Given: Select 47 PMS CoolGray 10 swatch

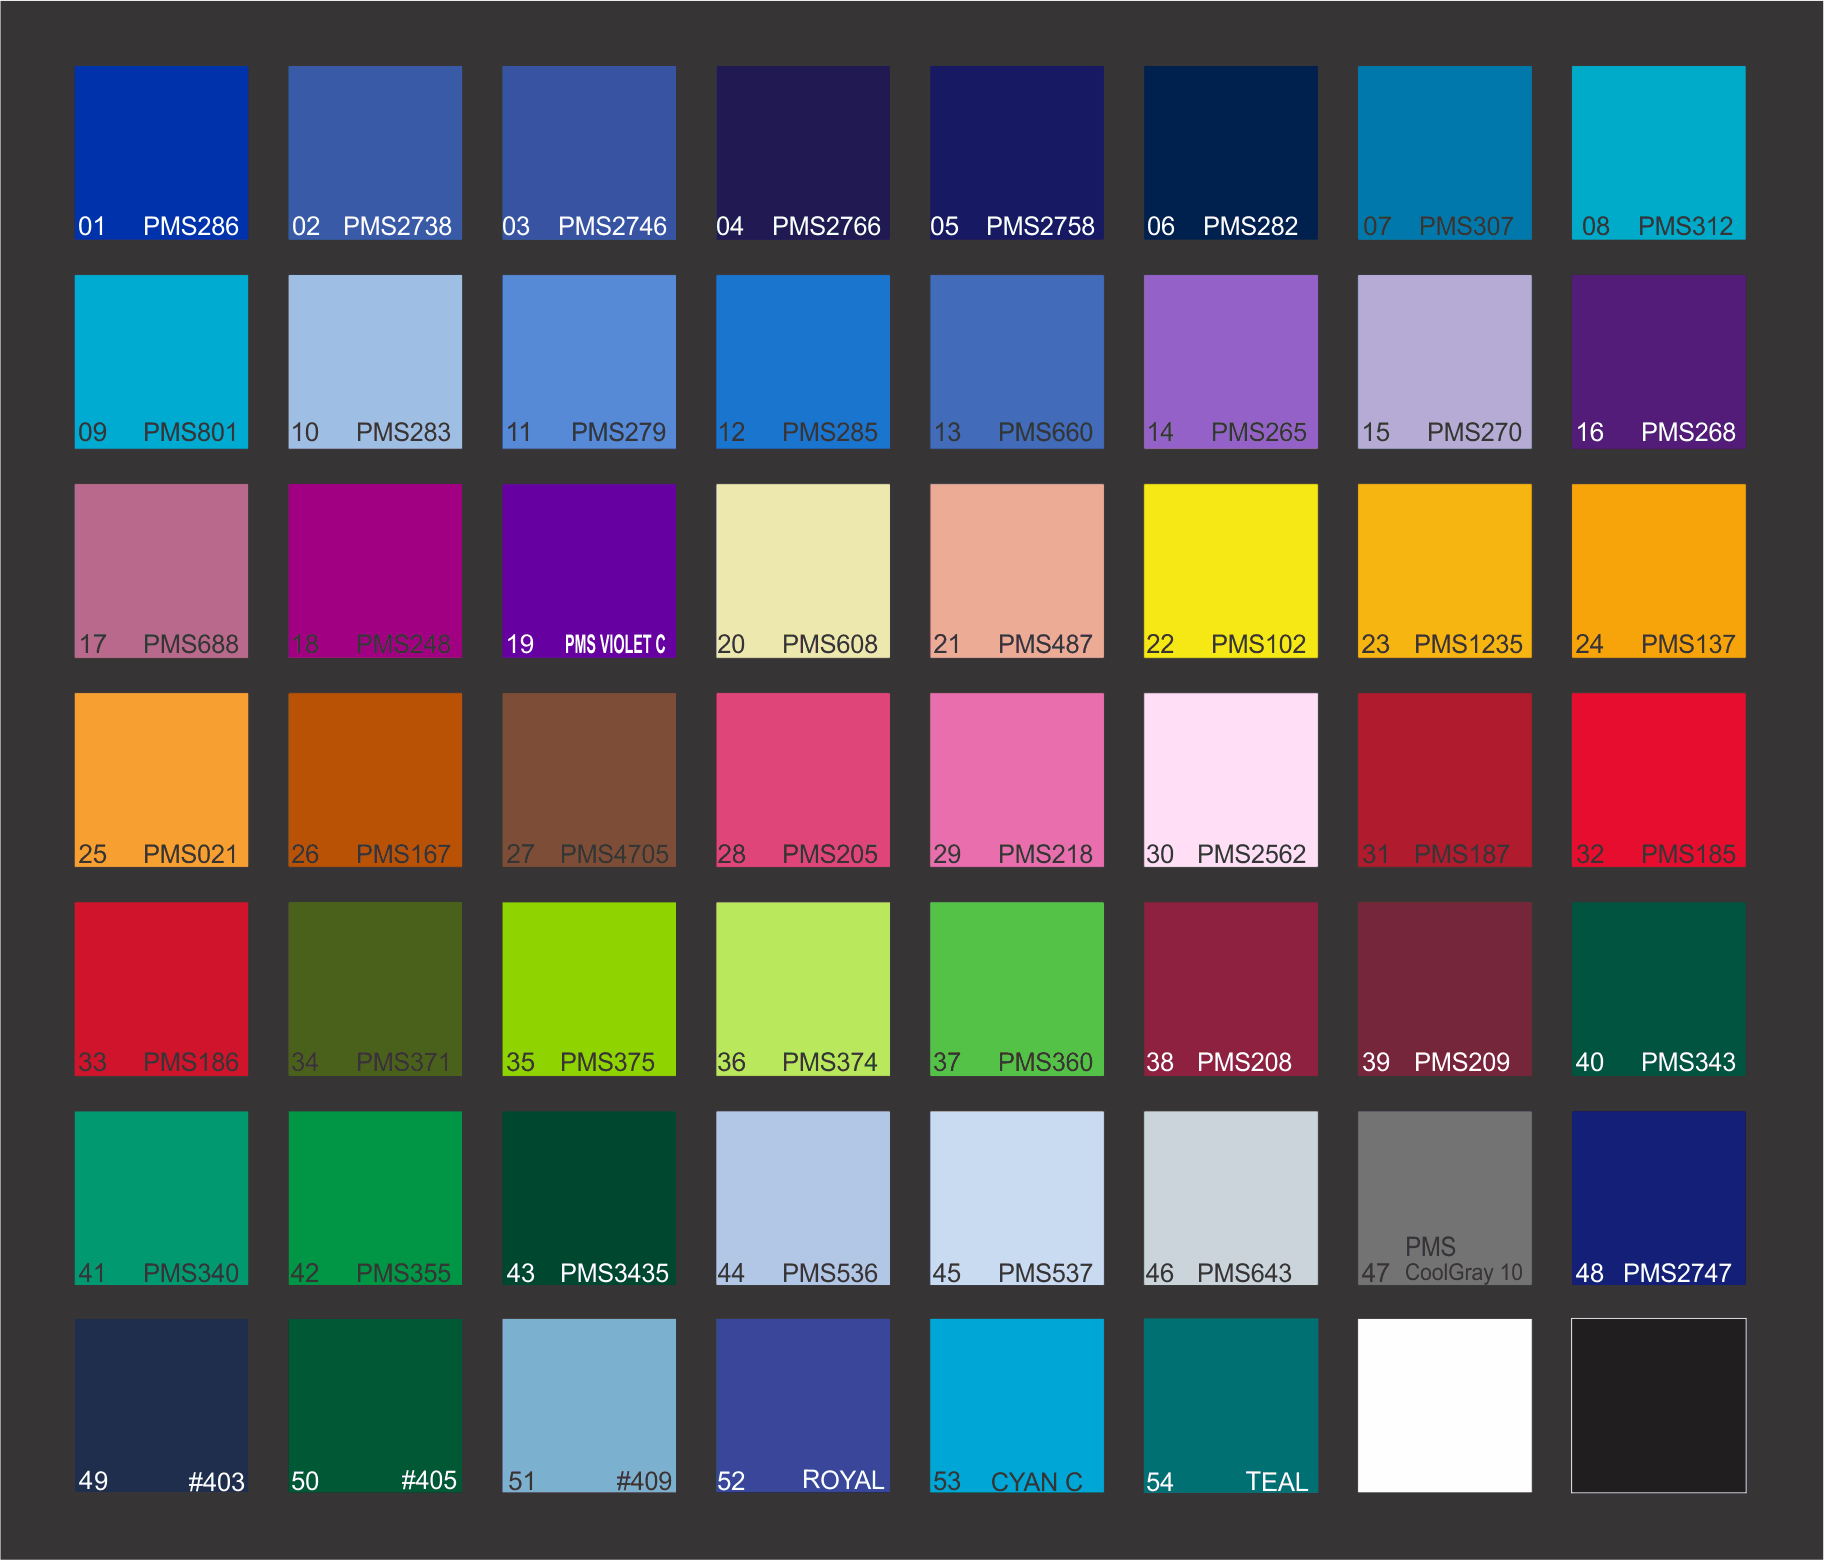Looking at the screenshot, I should click(x=1445, y=1198).
